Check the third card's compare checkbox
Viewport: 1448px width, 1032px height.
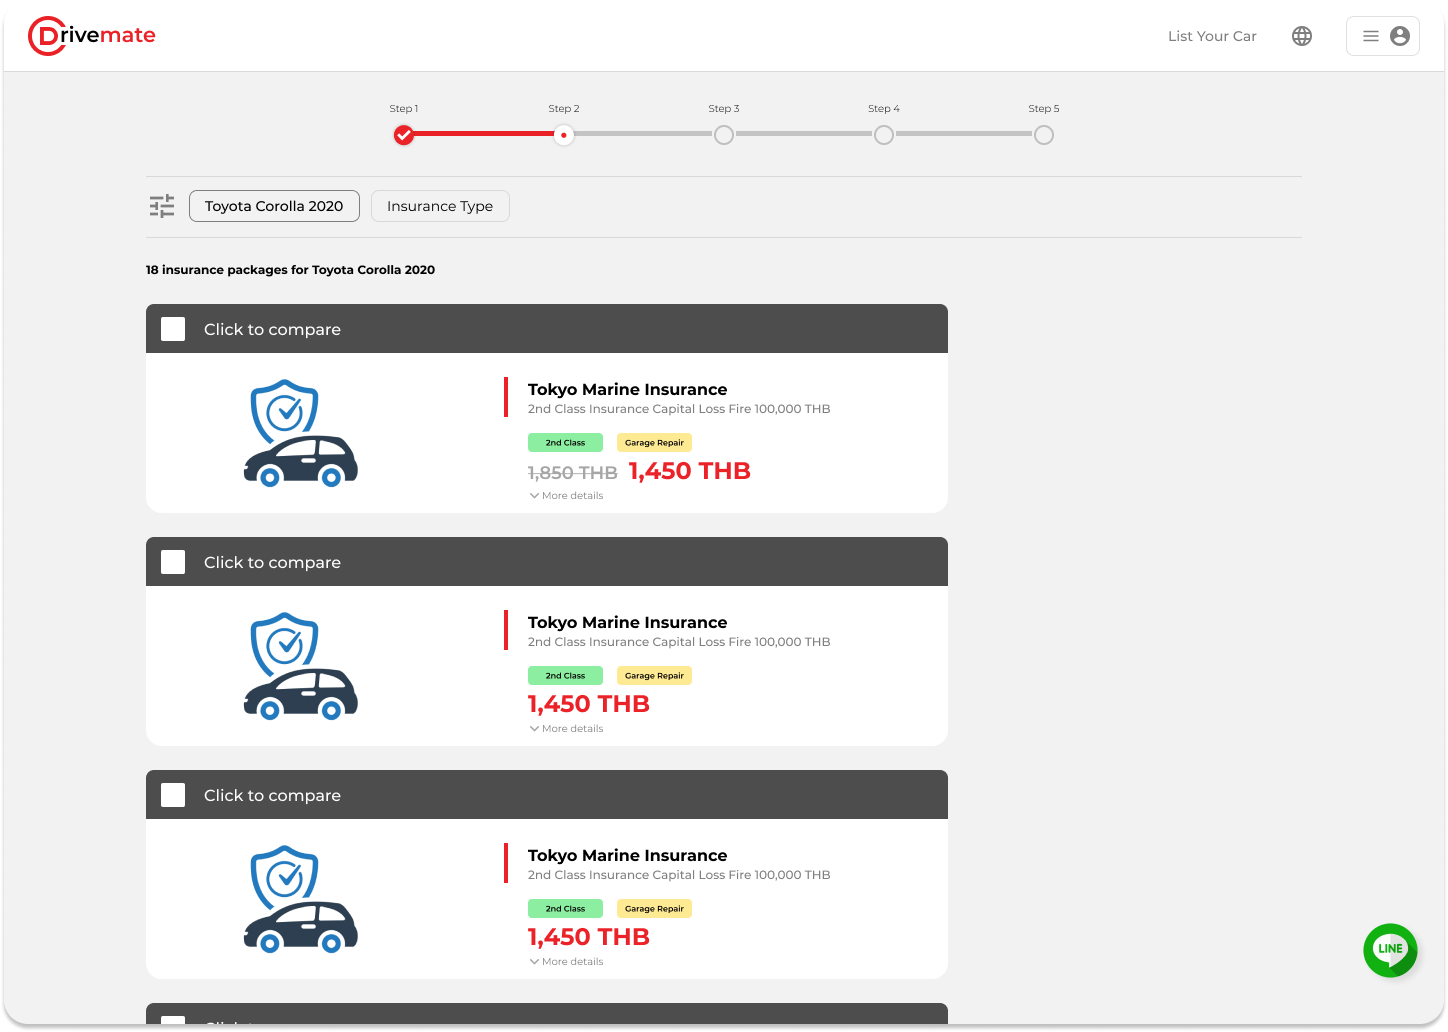(x=173, y=795)
